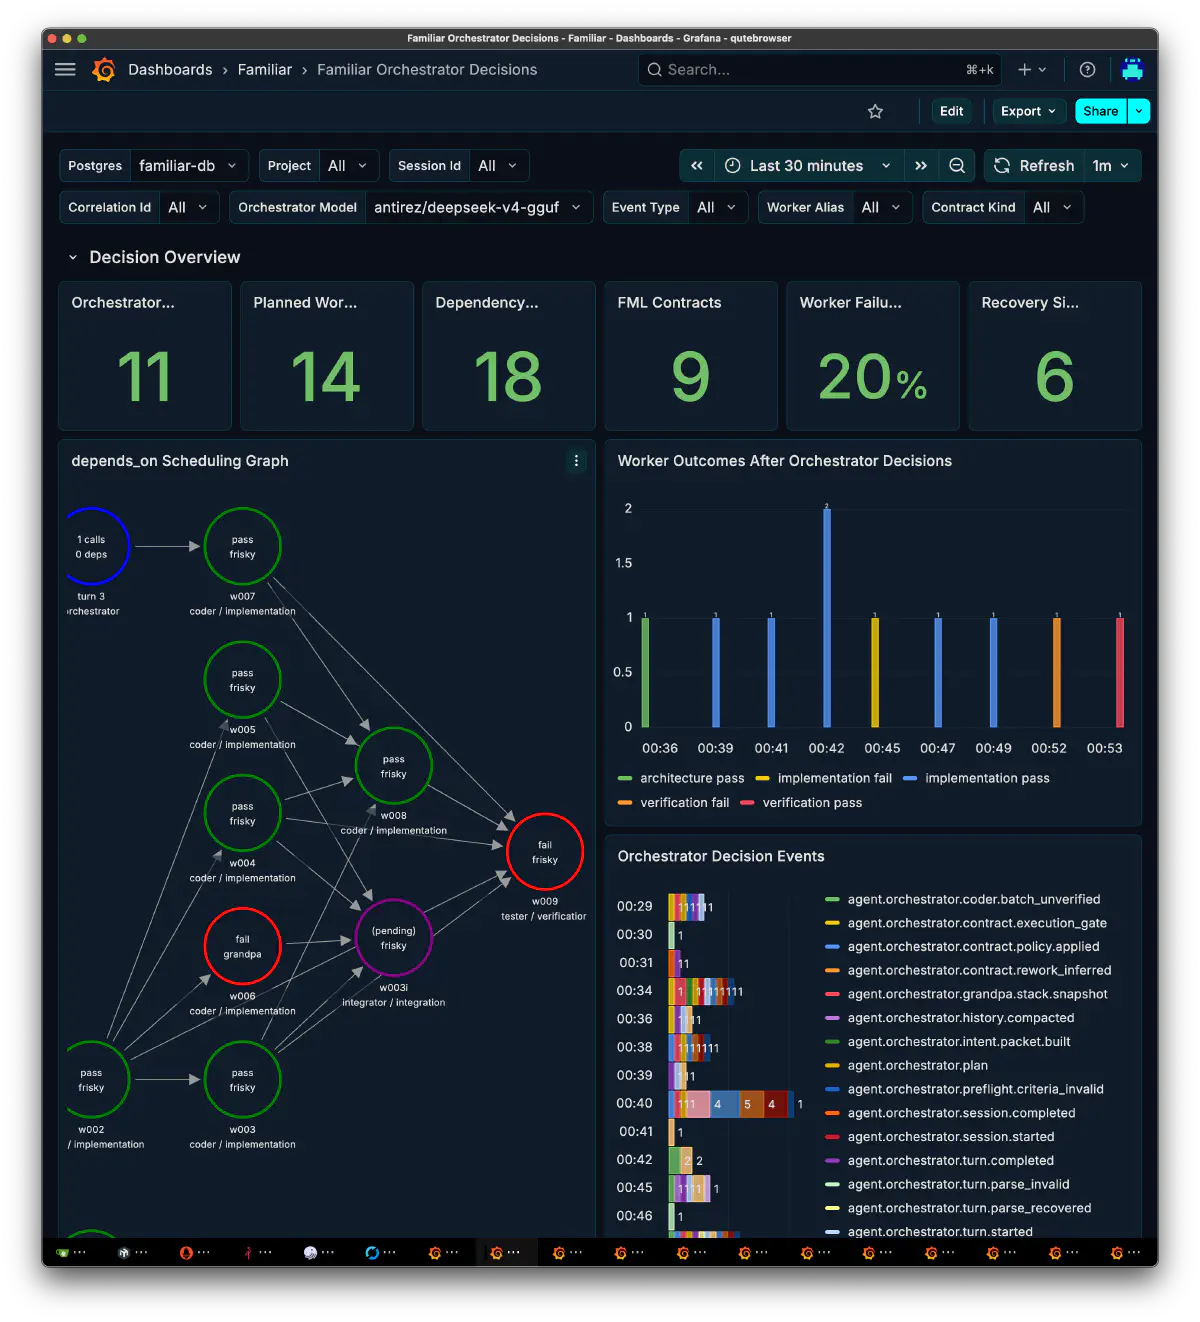Viewport: 1200px width, 1322px height.
Task: Open the Postgres familiar-db datasource dropdown
Action: [188, 166]
